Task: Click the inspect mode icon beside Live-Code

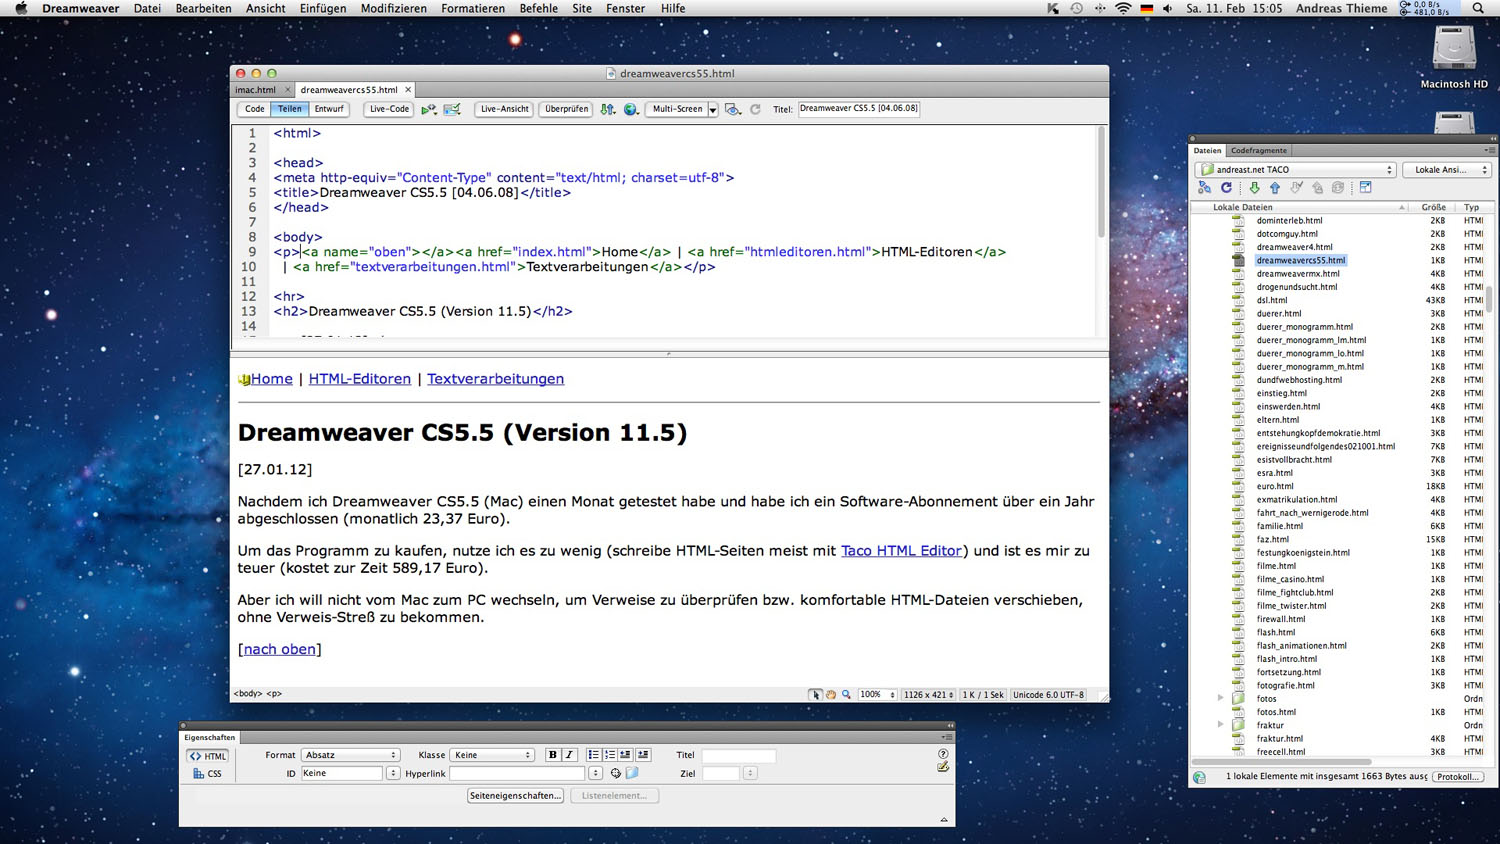Action: click(x=452, y=109)
